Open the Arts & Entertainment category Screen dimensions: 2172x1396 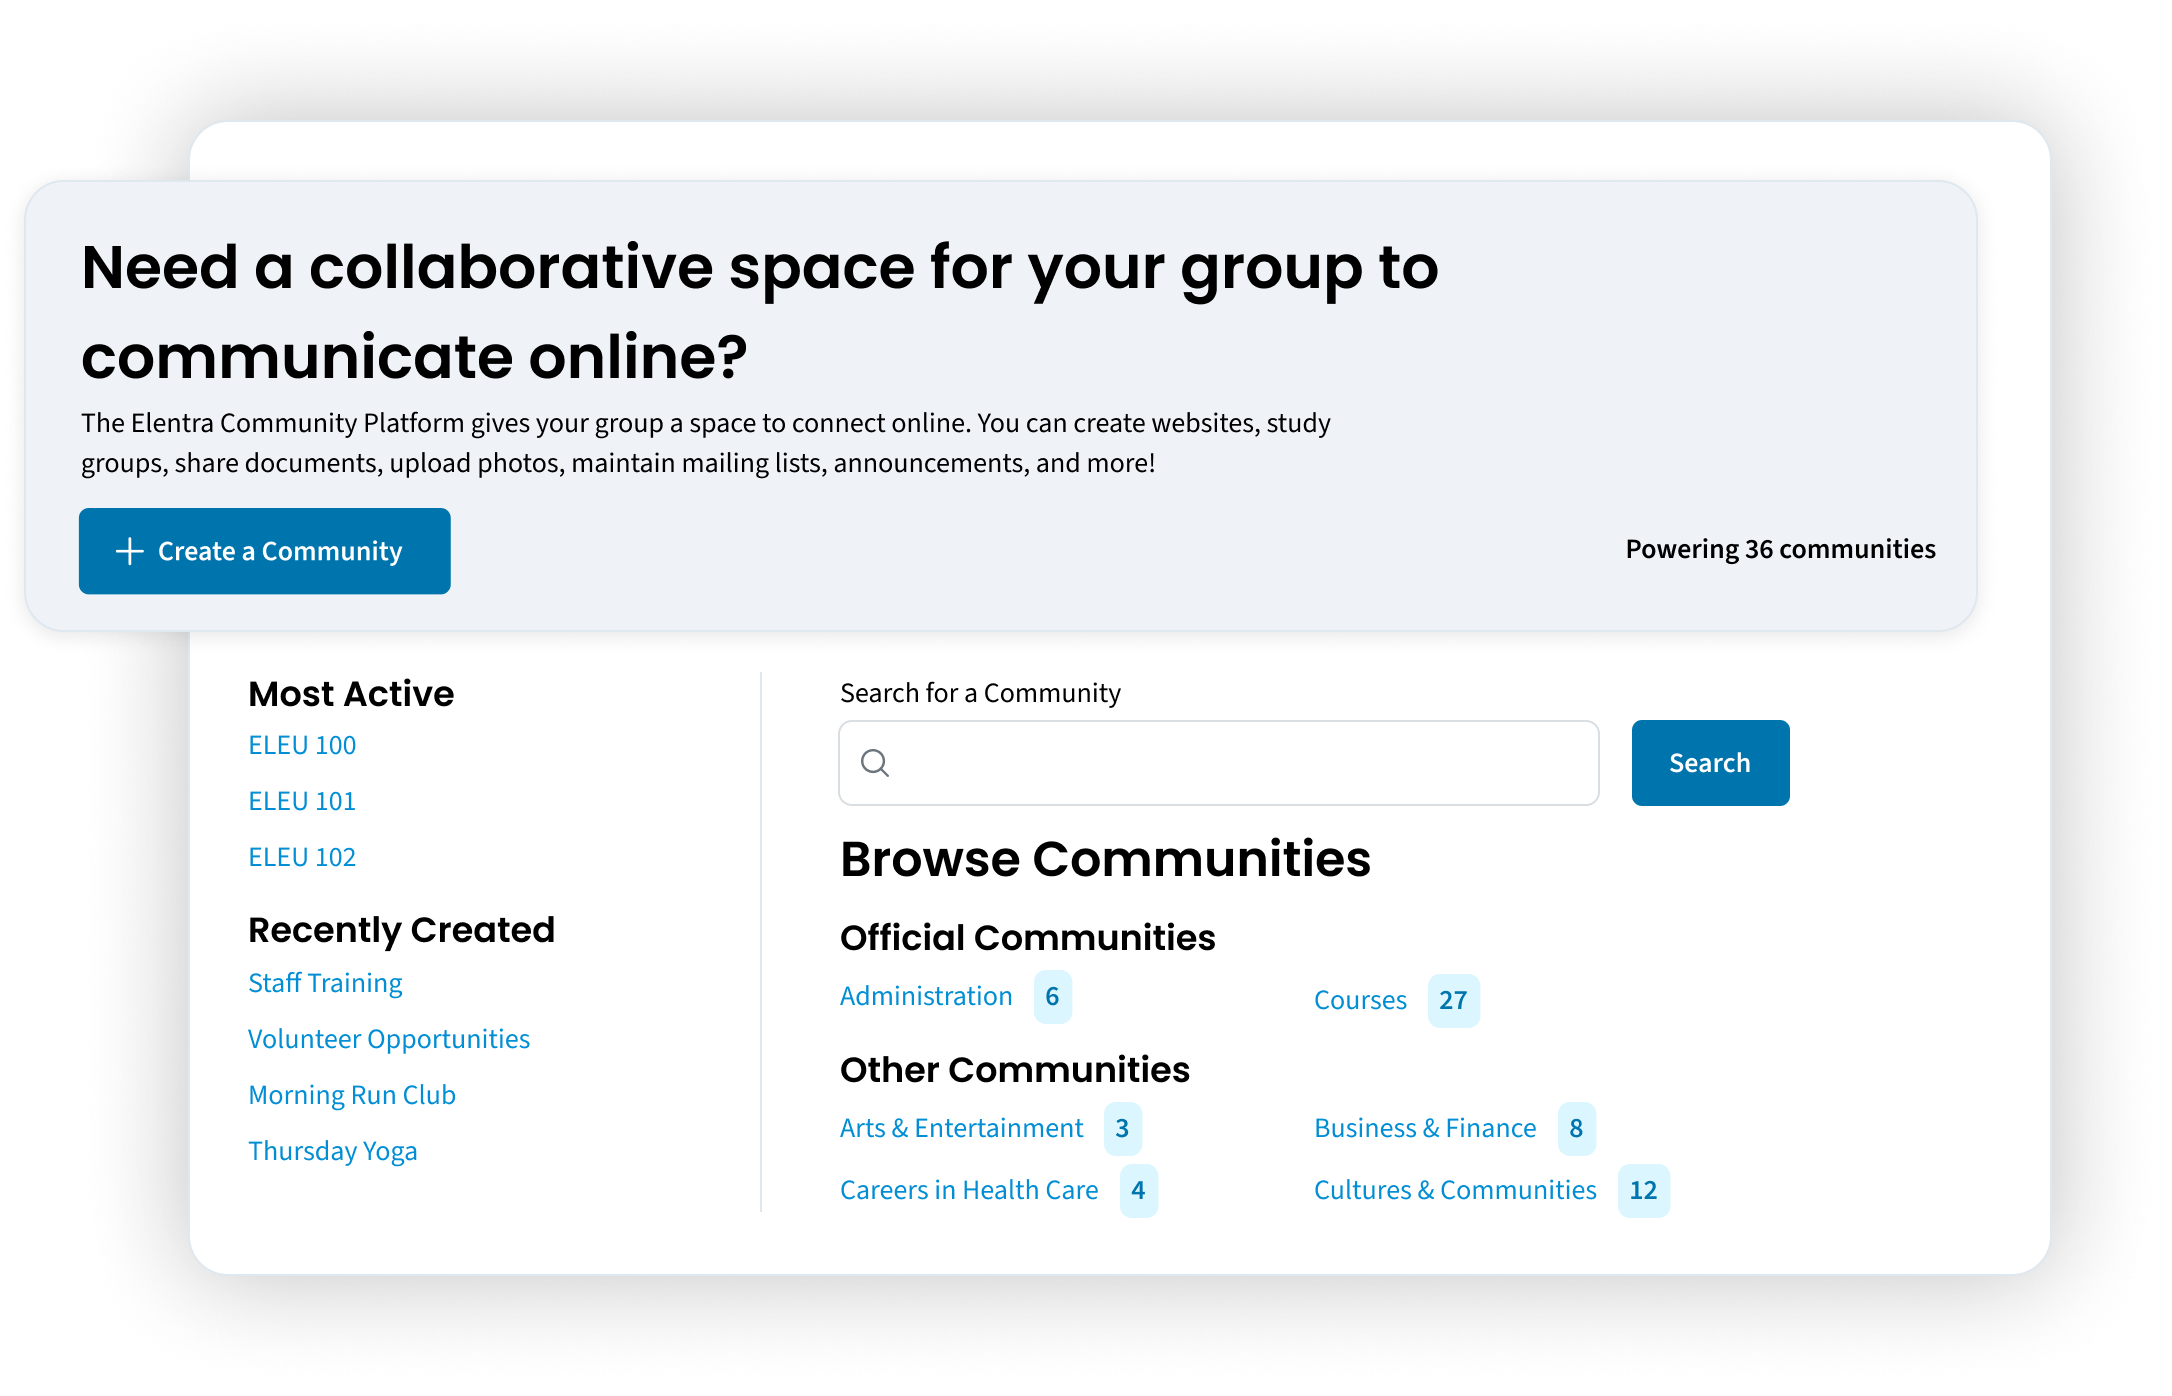click(x=961, y=1128)
